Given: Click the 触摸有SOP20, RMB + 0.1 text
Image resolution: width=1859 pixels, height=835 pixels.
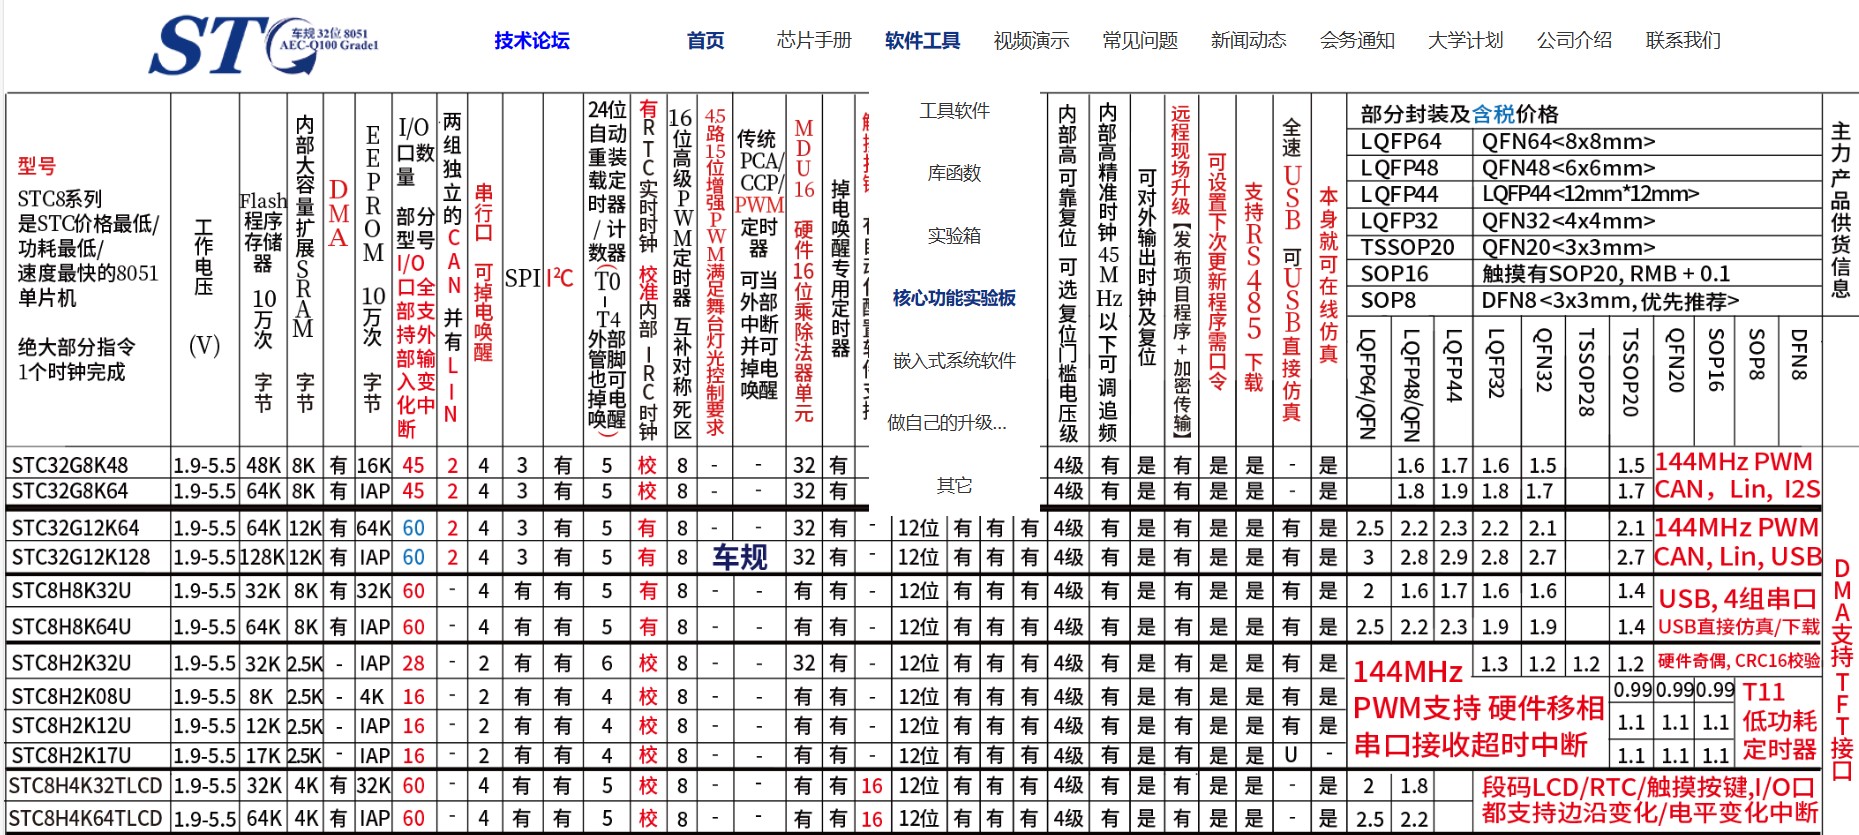Looking at the screenshot, I should click(1606, 274).
